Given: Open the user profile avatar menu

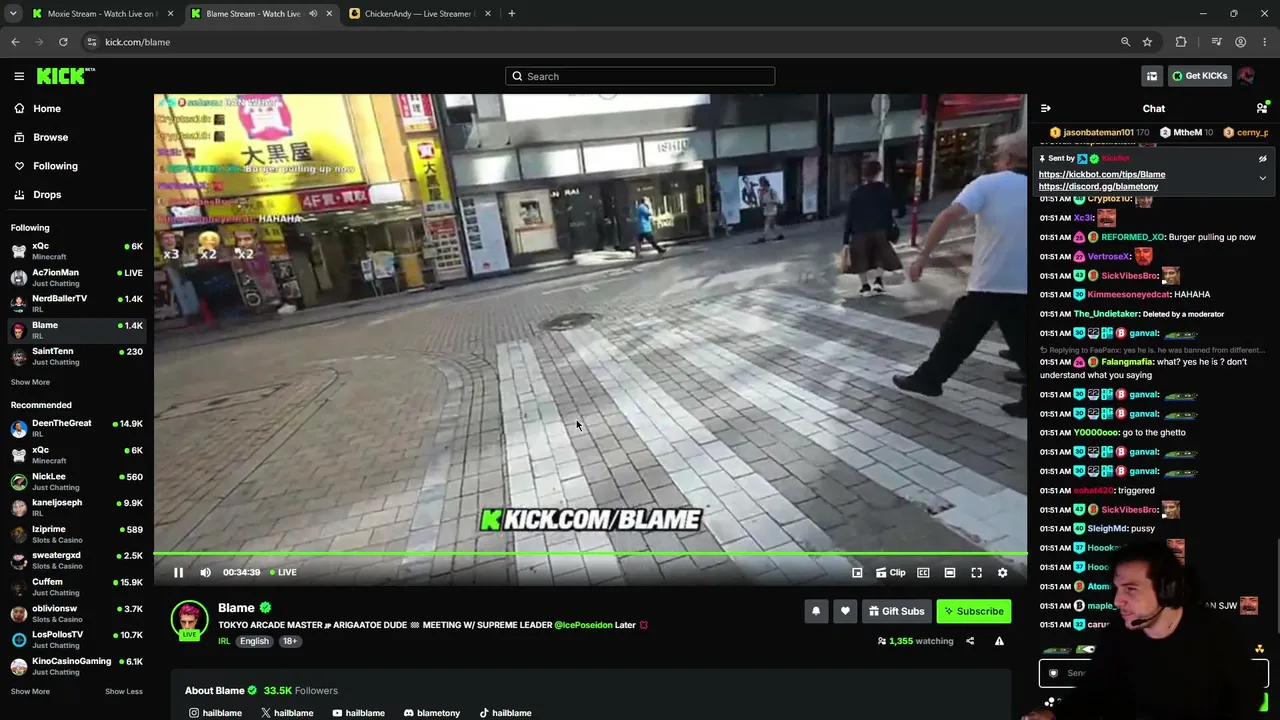Looking at the screenshot, I should 1246,76.
